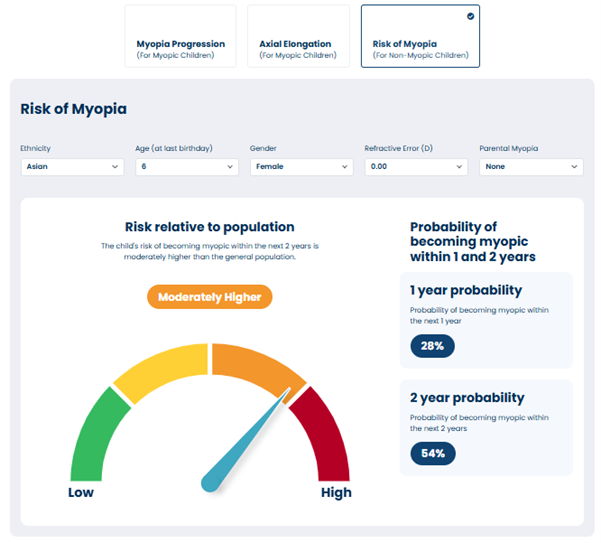Viewport: 601px width, 543px height.
Task: Click the 28% one-year probability badge
Action: [x=432, y=346]
